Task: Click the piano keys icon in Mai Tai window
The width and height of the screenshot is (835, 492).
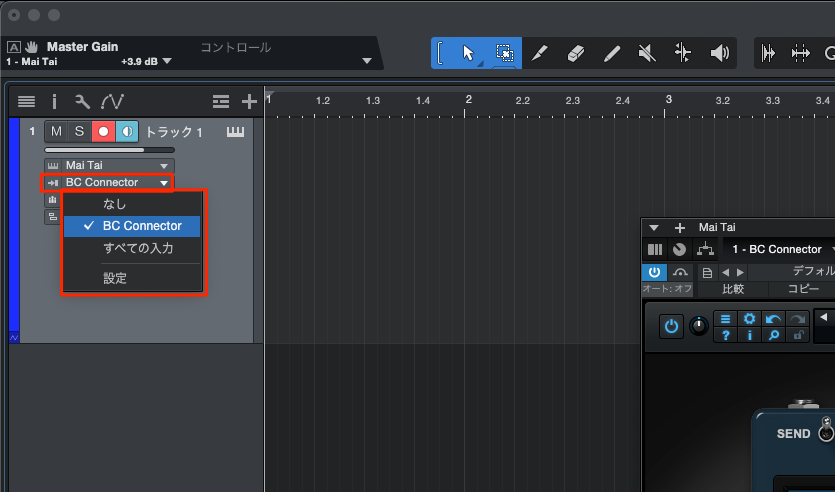Action: pos(654,249)
